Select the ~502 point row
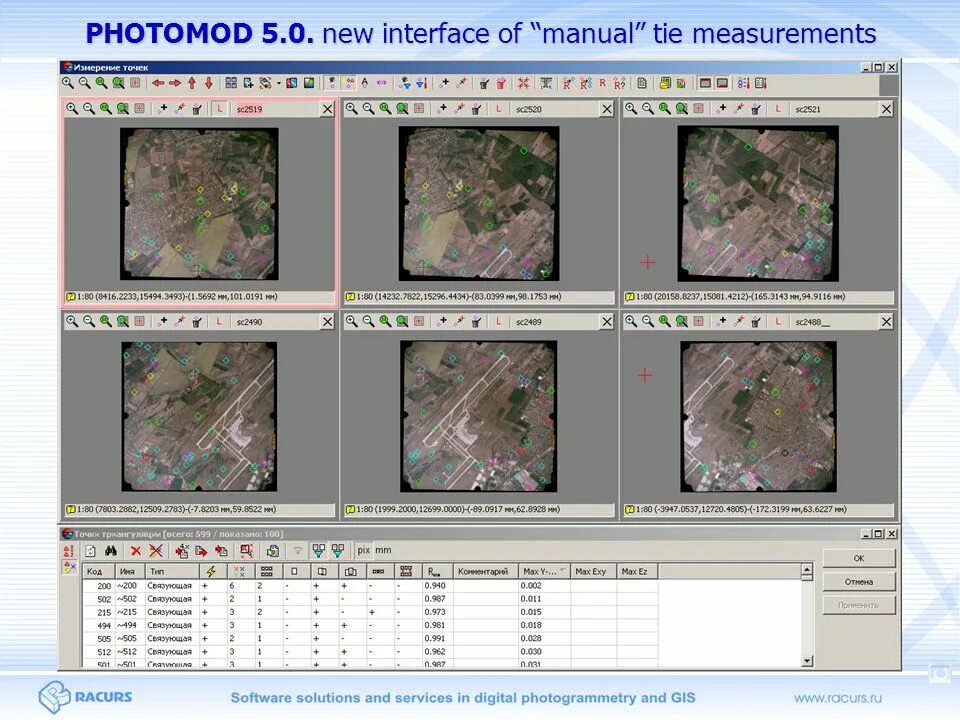Screen dimensions: 960x720 coord(370,599)
